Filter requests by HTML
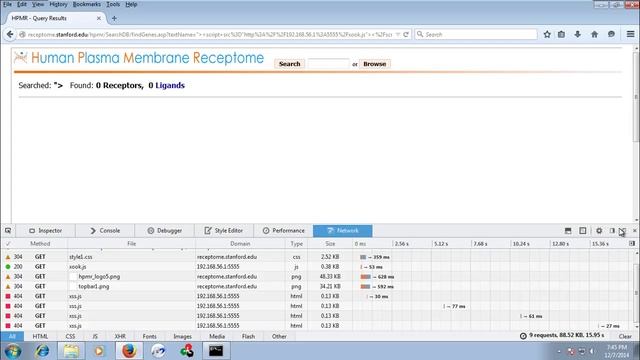This screenshot has height=360, width=640. pyautogui.click(x=40, y=336)
